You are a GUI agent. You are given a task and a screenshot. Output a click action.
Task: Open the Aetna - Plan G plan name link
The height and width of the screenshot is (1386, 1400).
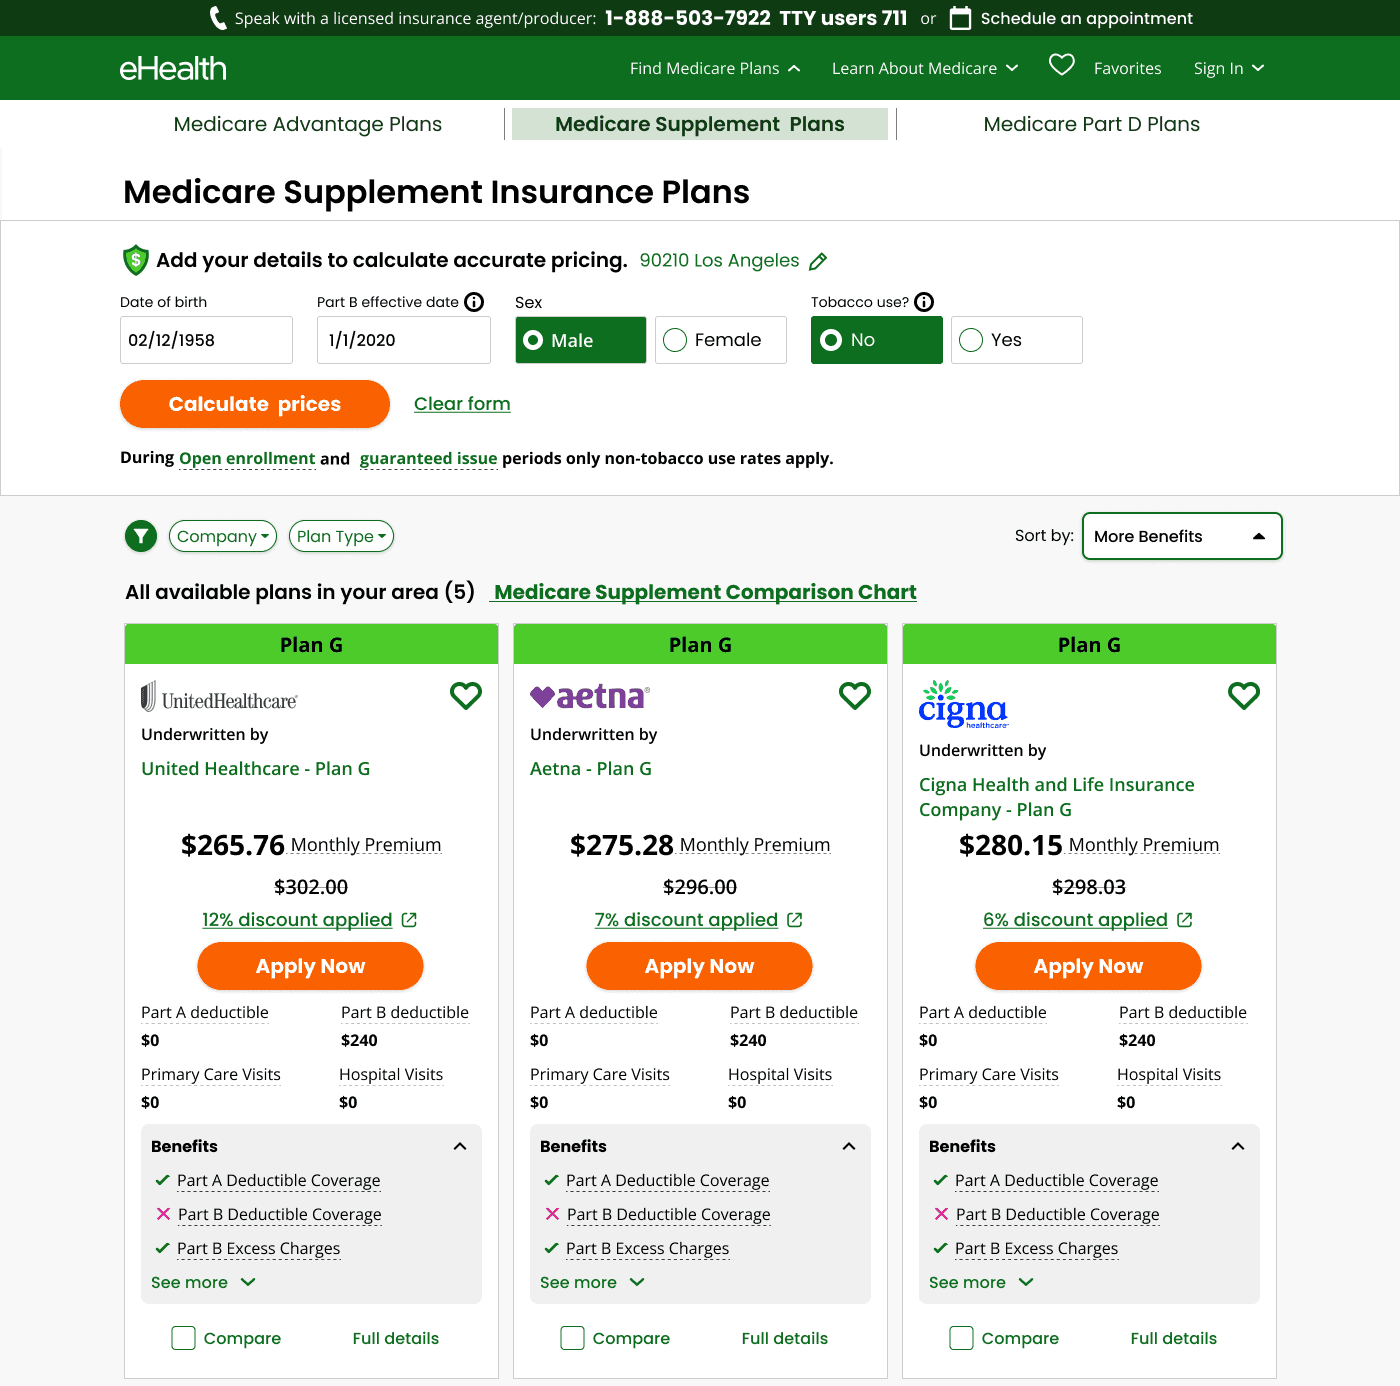(x=591, y=768)
